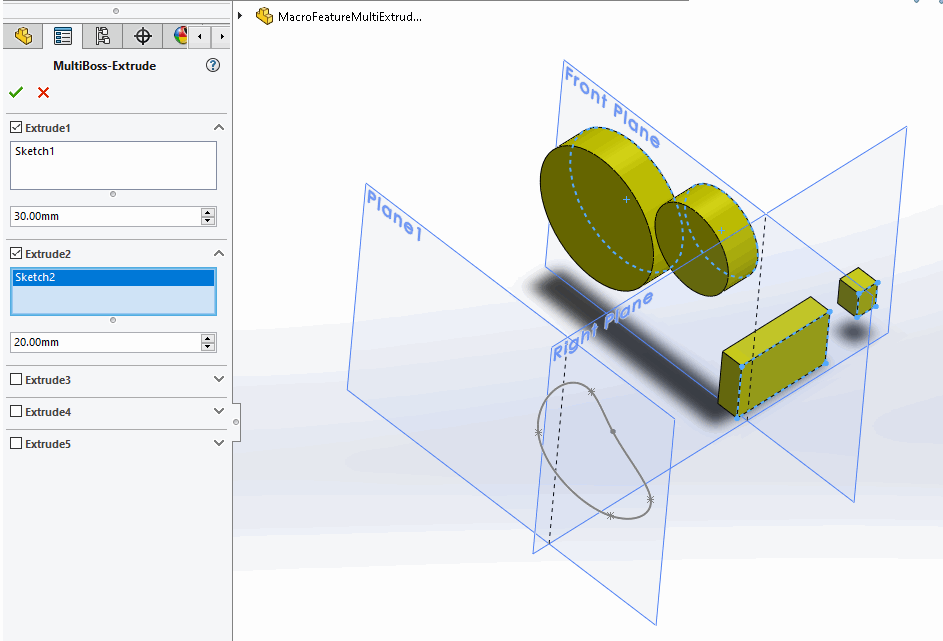Collapse the Extrude1 section chevron
This screenshot has width=943, height=641.
(x=219, y=127)
